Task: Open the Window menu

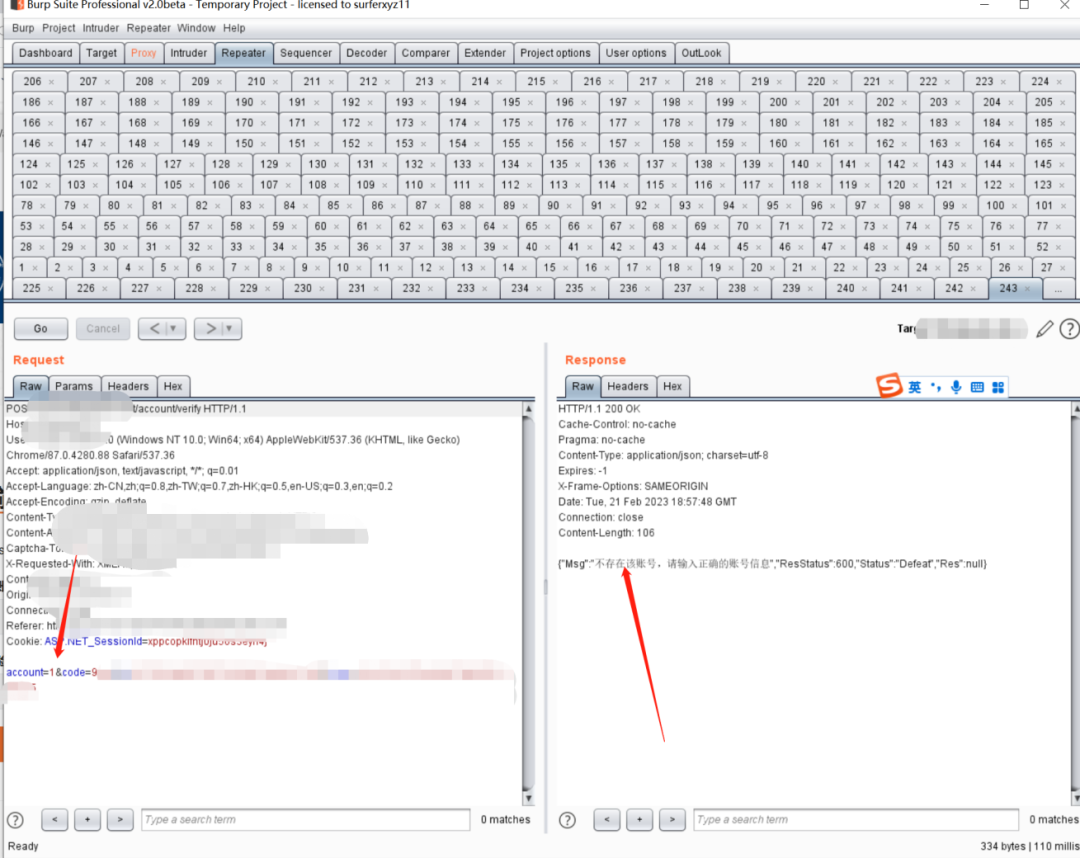Action: [x=196, y=28]
